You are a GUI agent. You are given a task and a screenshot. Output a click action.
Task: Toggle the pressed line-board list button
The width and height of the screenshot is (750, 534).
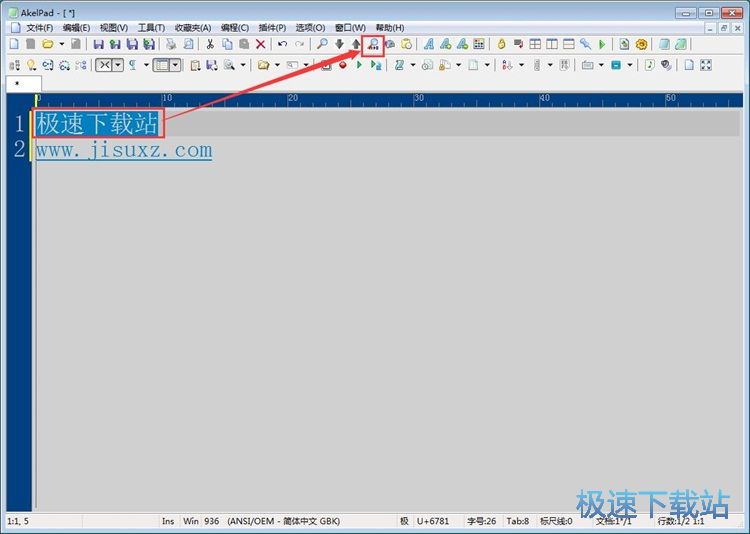coord(162,65)
